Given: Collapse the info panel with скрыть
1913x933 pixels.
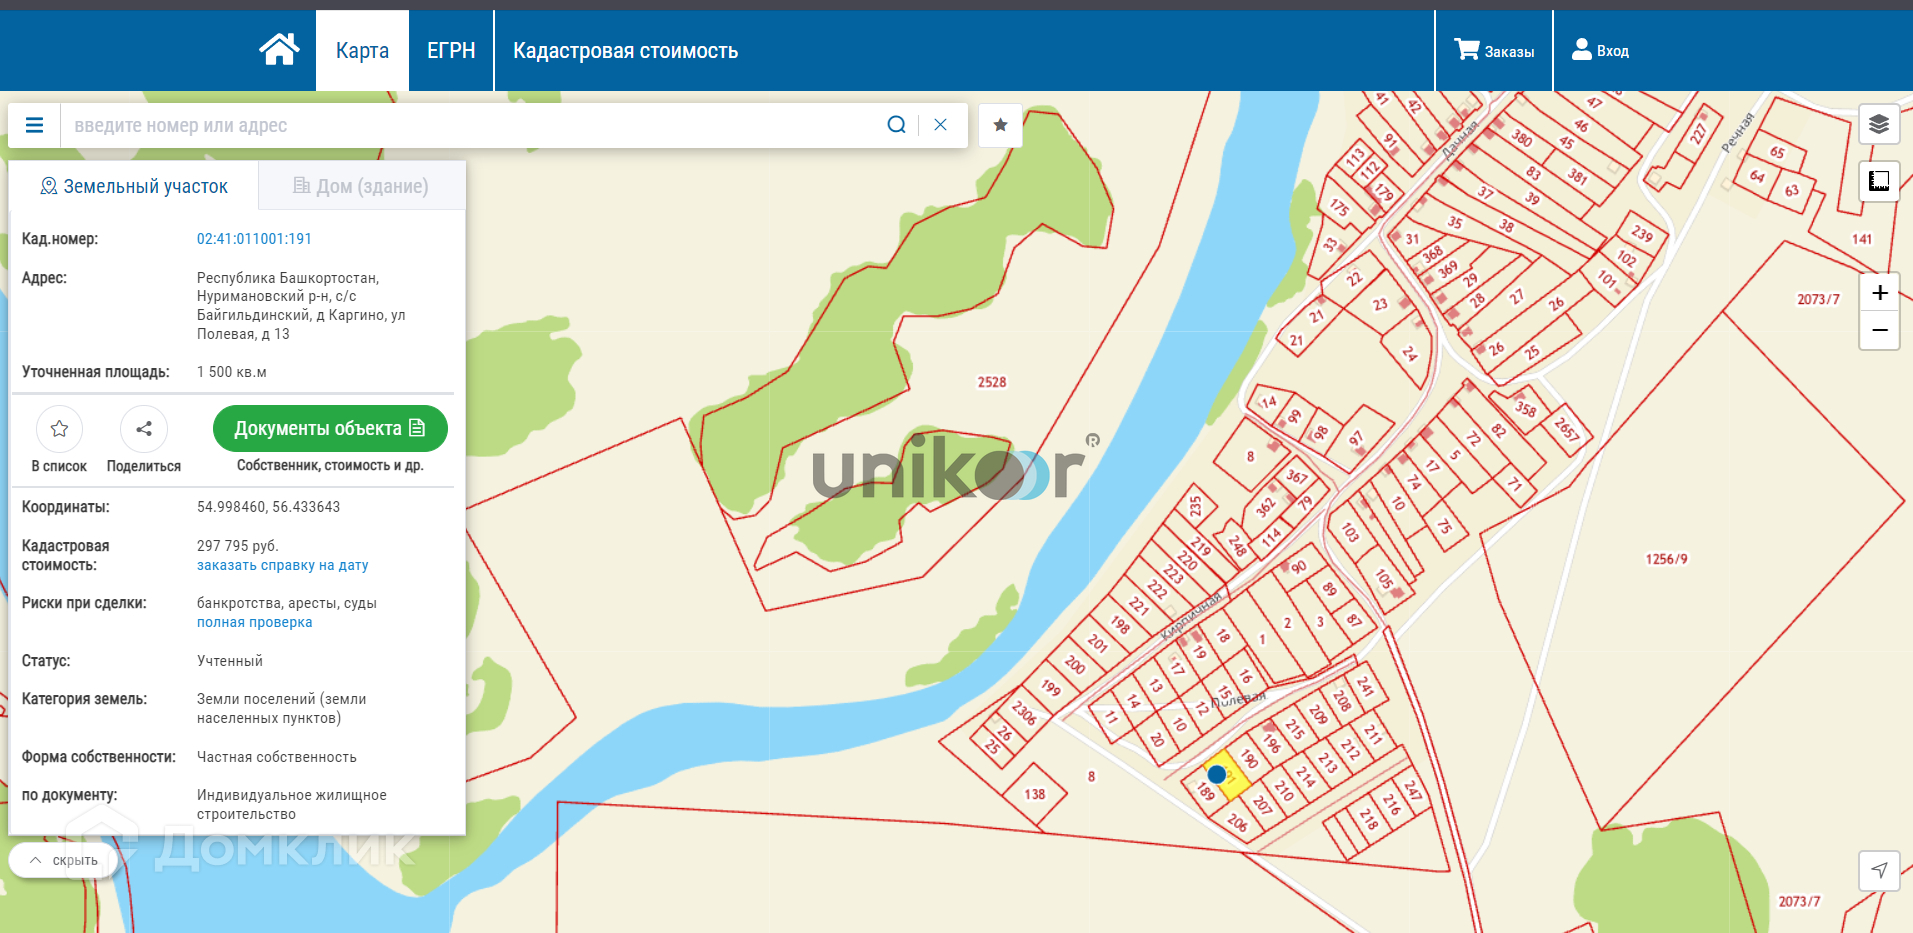Looking at the screenshot, I should [x=64, y=860].
